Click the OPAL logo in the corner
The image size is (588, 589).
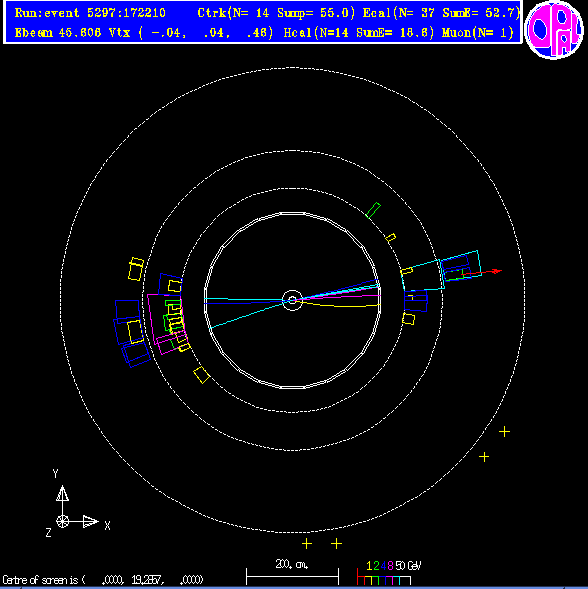[554, 29]
